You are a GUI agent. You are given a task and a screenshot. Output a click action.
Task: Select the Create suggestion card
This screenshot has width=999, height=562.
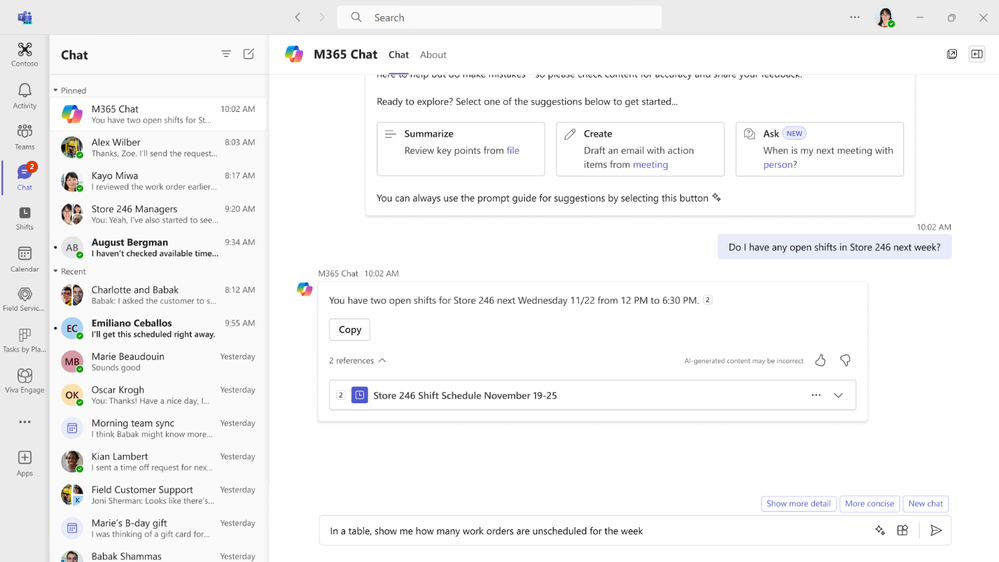(640, 149)
